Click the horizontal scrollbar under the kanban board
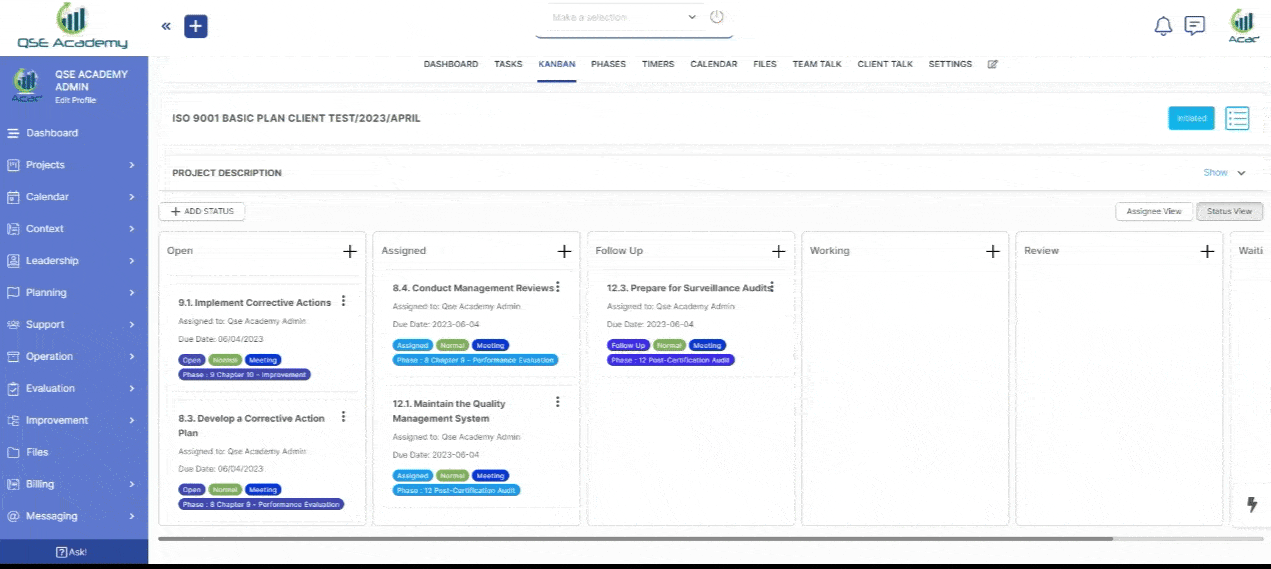The image size is (1271, 569). coord(635,539)
